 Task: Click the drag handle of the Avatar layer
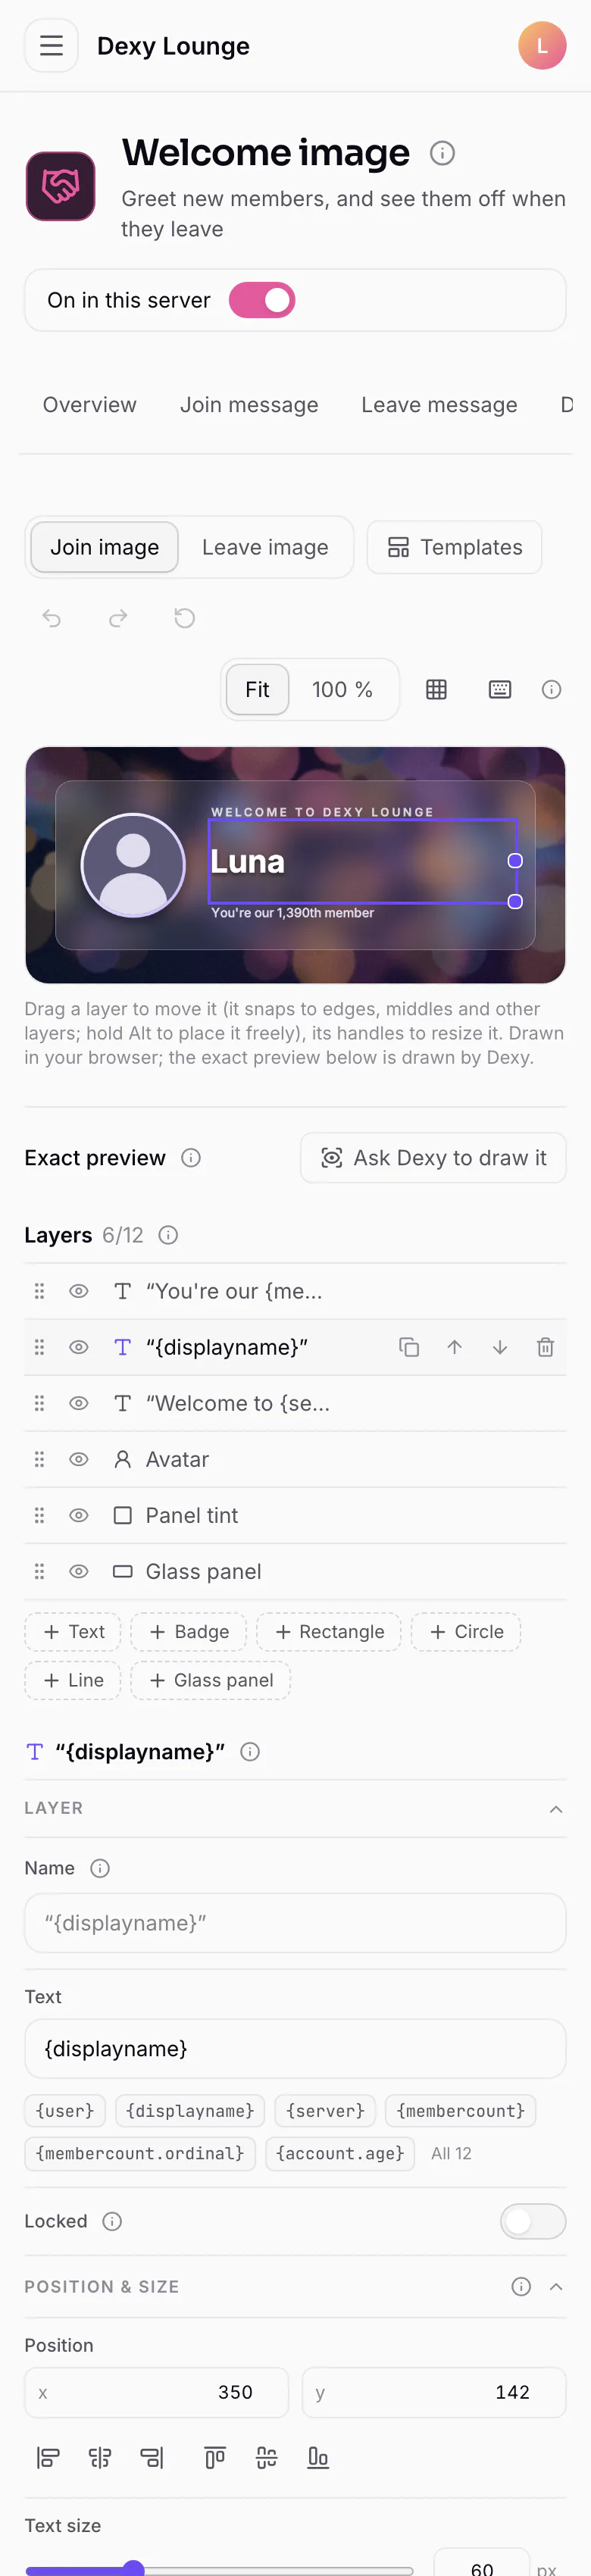40,1460
